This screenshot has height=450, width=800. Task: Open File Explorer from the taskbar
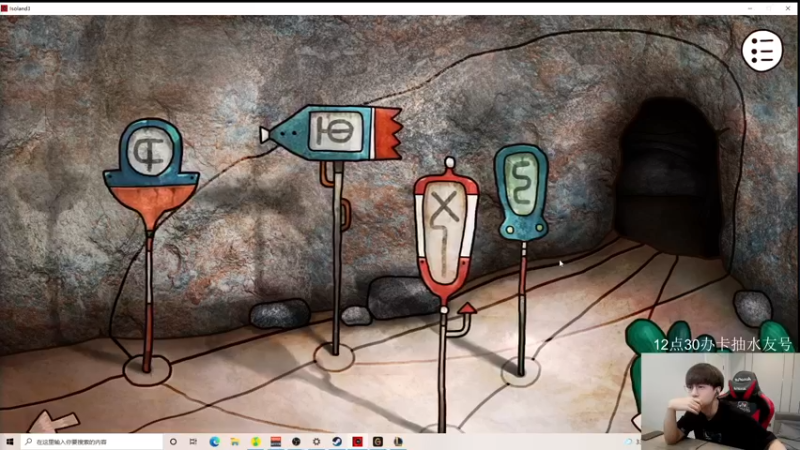[235, 441]
